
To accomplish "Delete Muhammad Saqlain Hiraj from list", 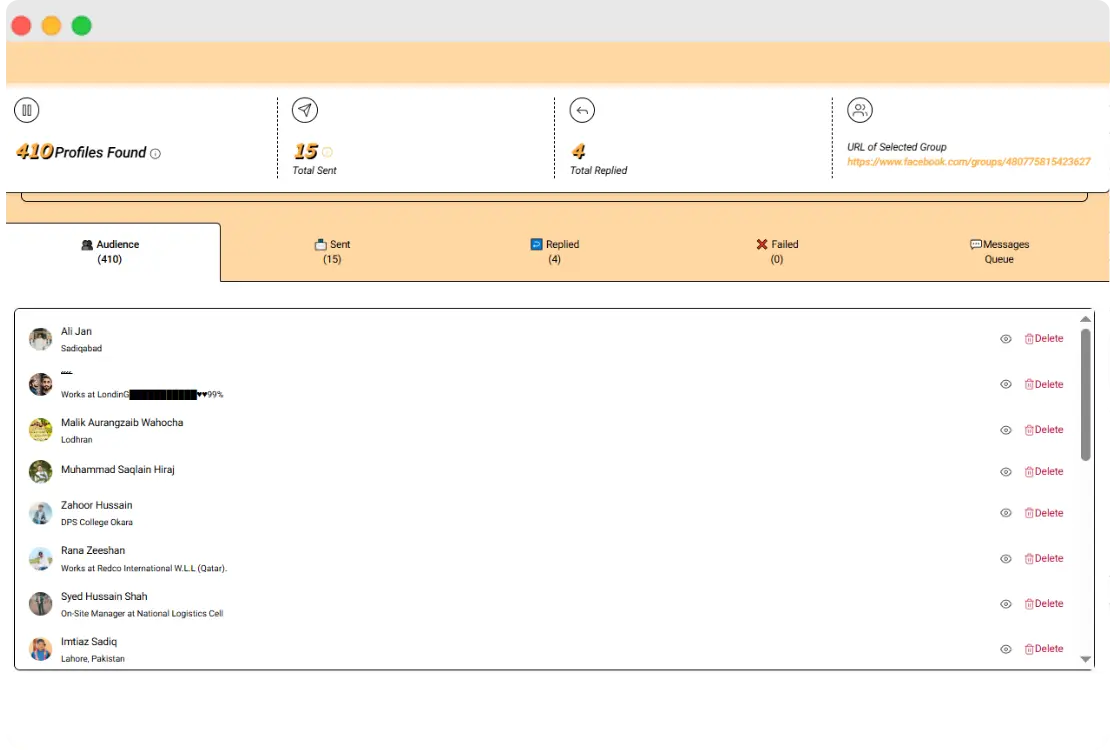I will coord(1043,472).
